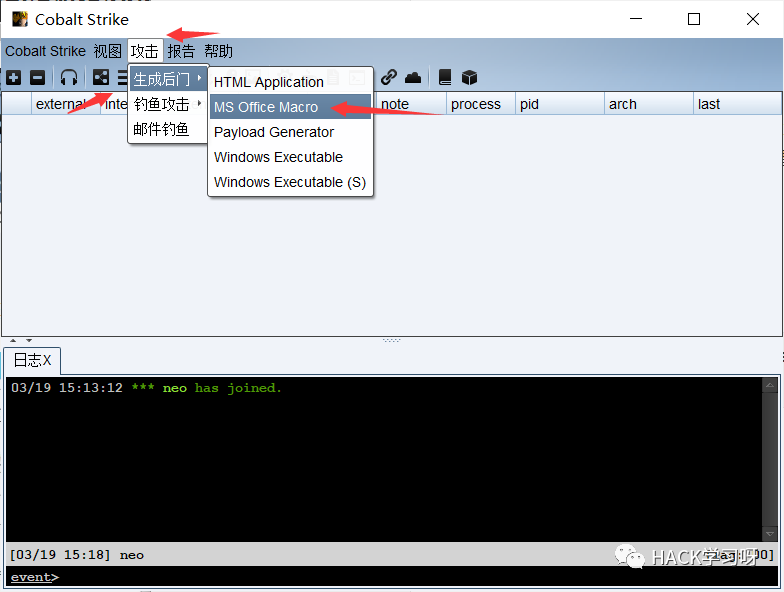The width and height of the screenshot is (784, 592).
Task: Minimize the Cobalt Strike window
Action: tap(636, 19)
